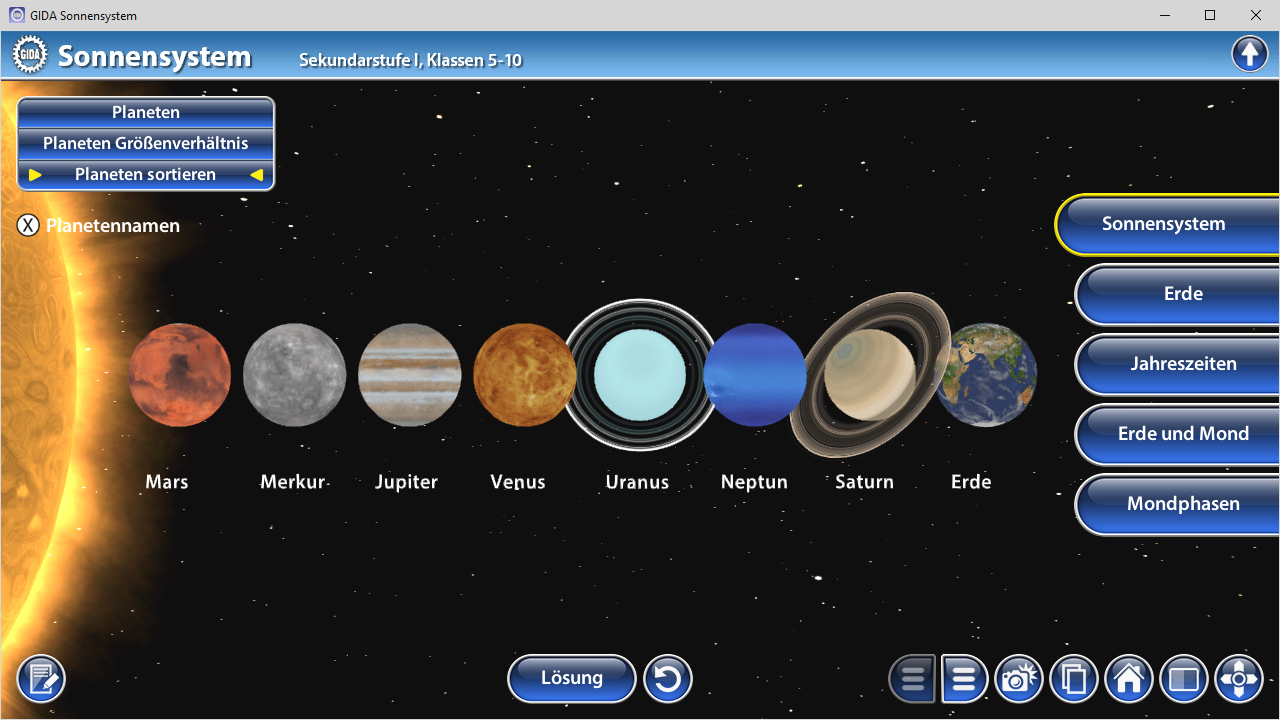The width and height of the screenshot is (1280, 720).
Task: Click the up arrow icon in header
Action: (1249, 54)
